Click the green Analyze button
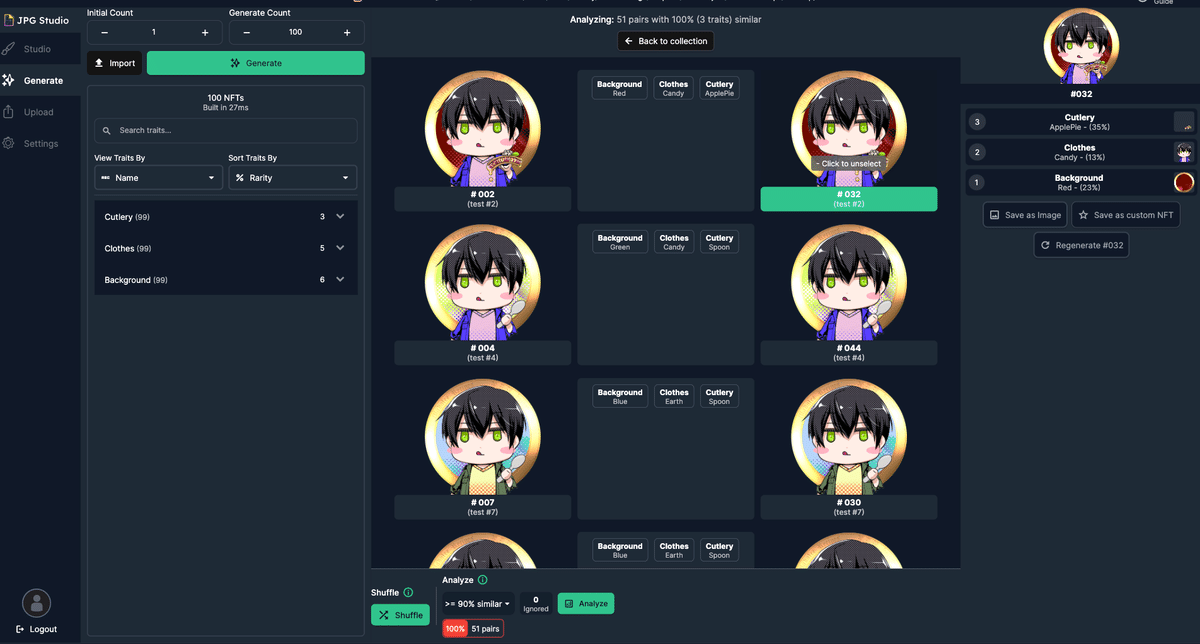The image size is (1200, 644). (586, 604)
